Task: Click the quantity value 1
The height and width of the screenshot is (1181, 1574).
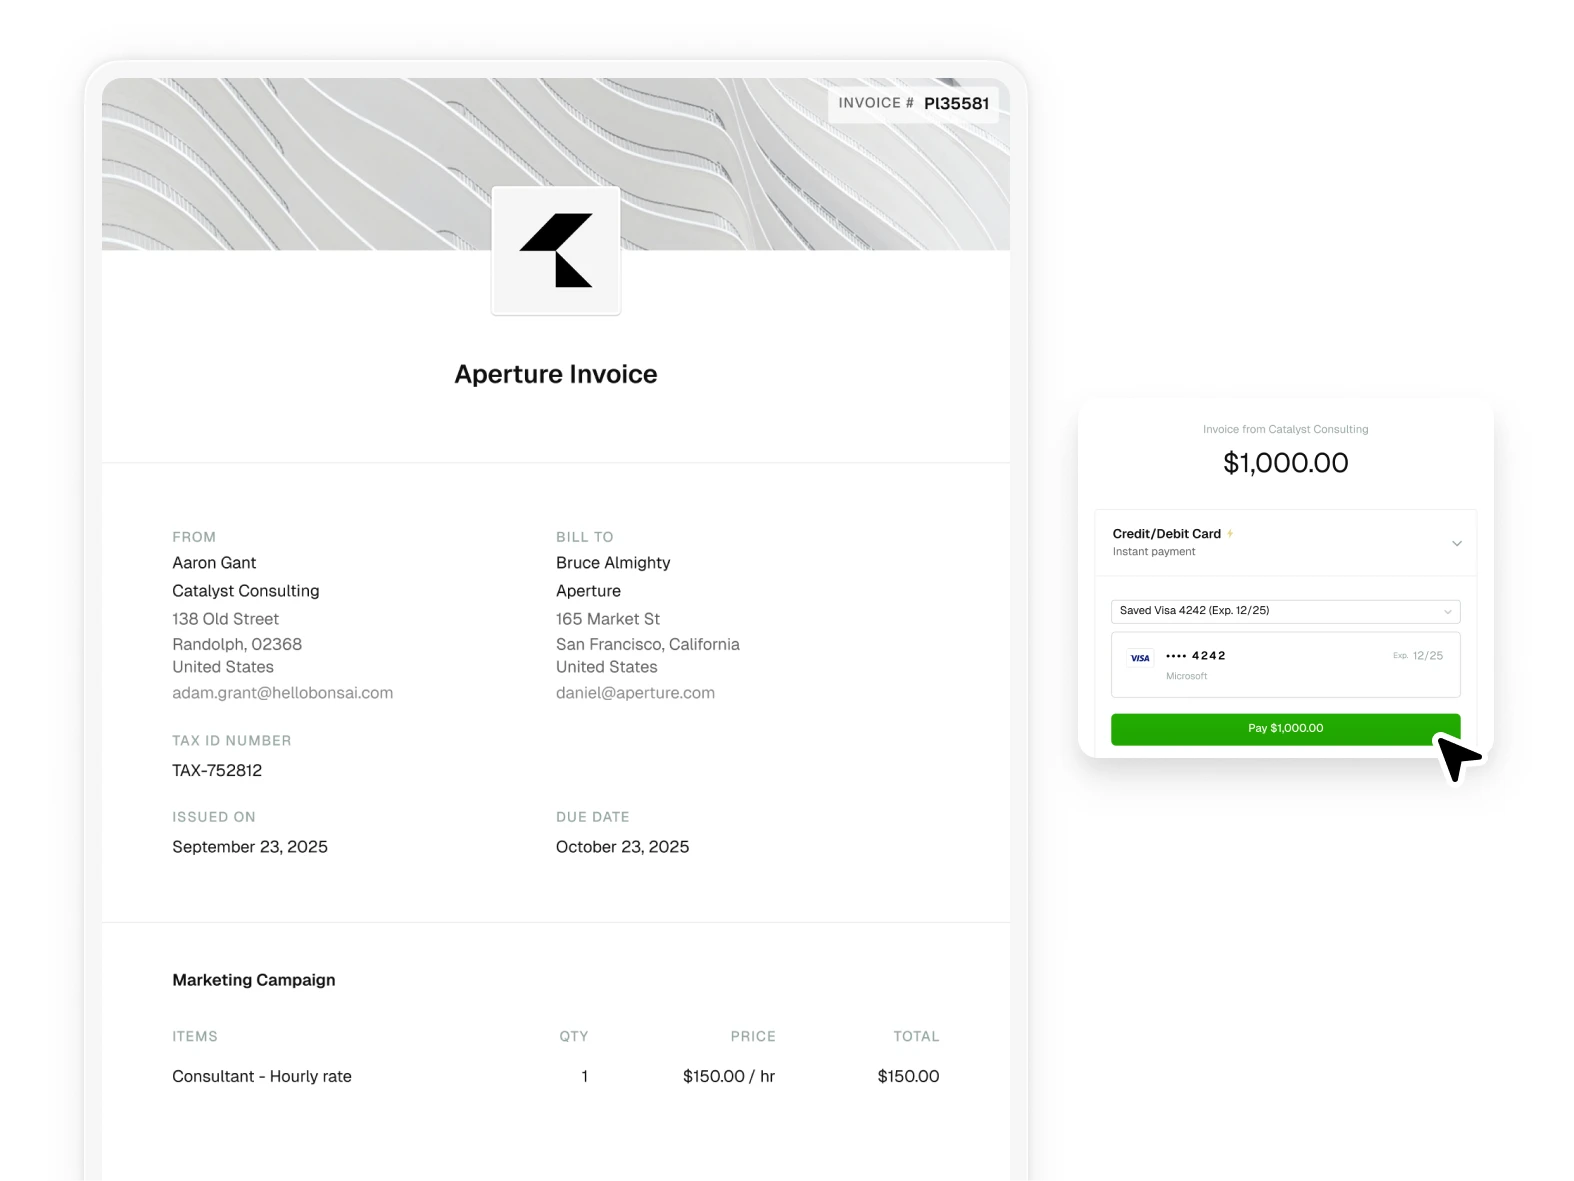Action: pyautogui.click(x=584, y=1077)
